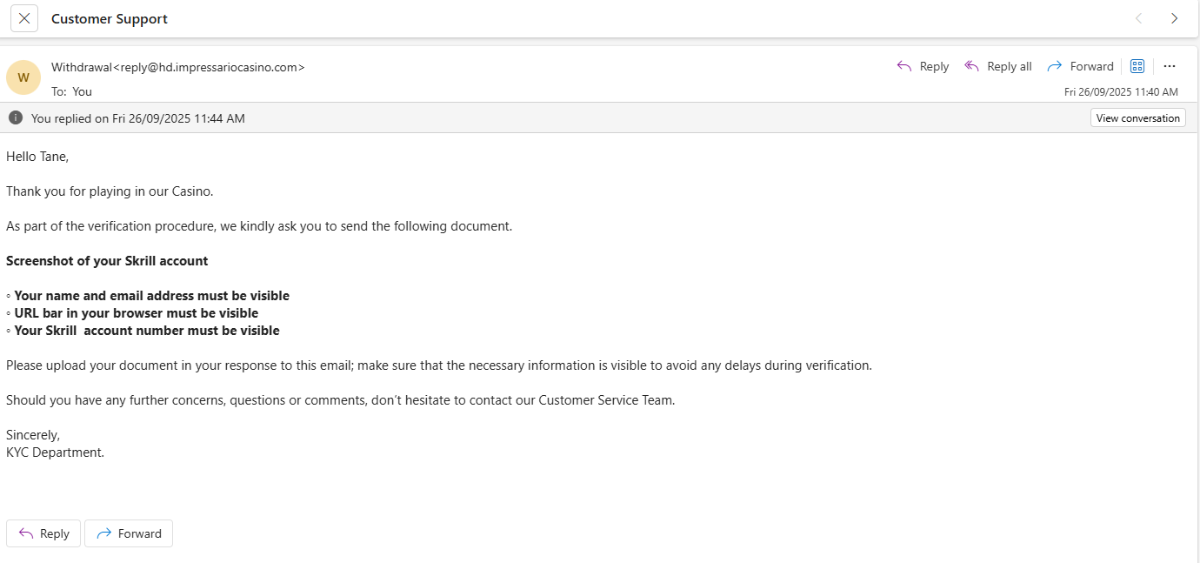The height and width of the screenshot is (563, 1200).
Task: Open the More actions ellipsis menu
Action: click(x=1169, y=66)
